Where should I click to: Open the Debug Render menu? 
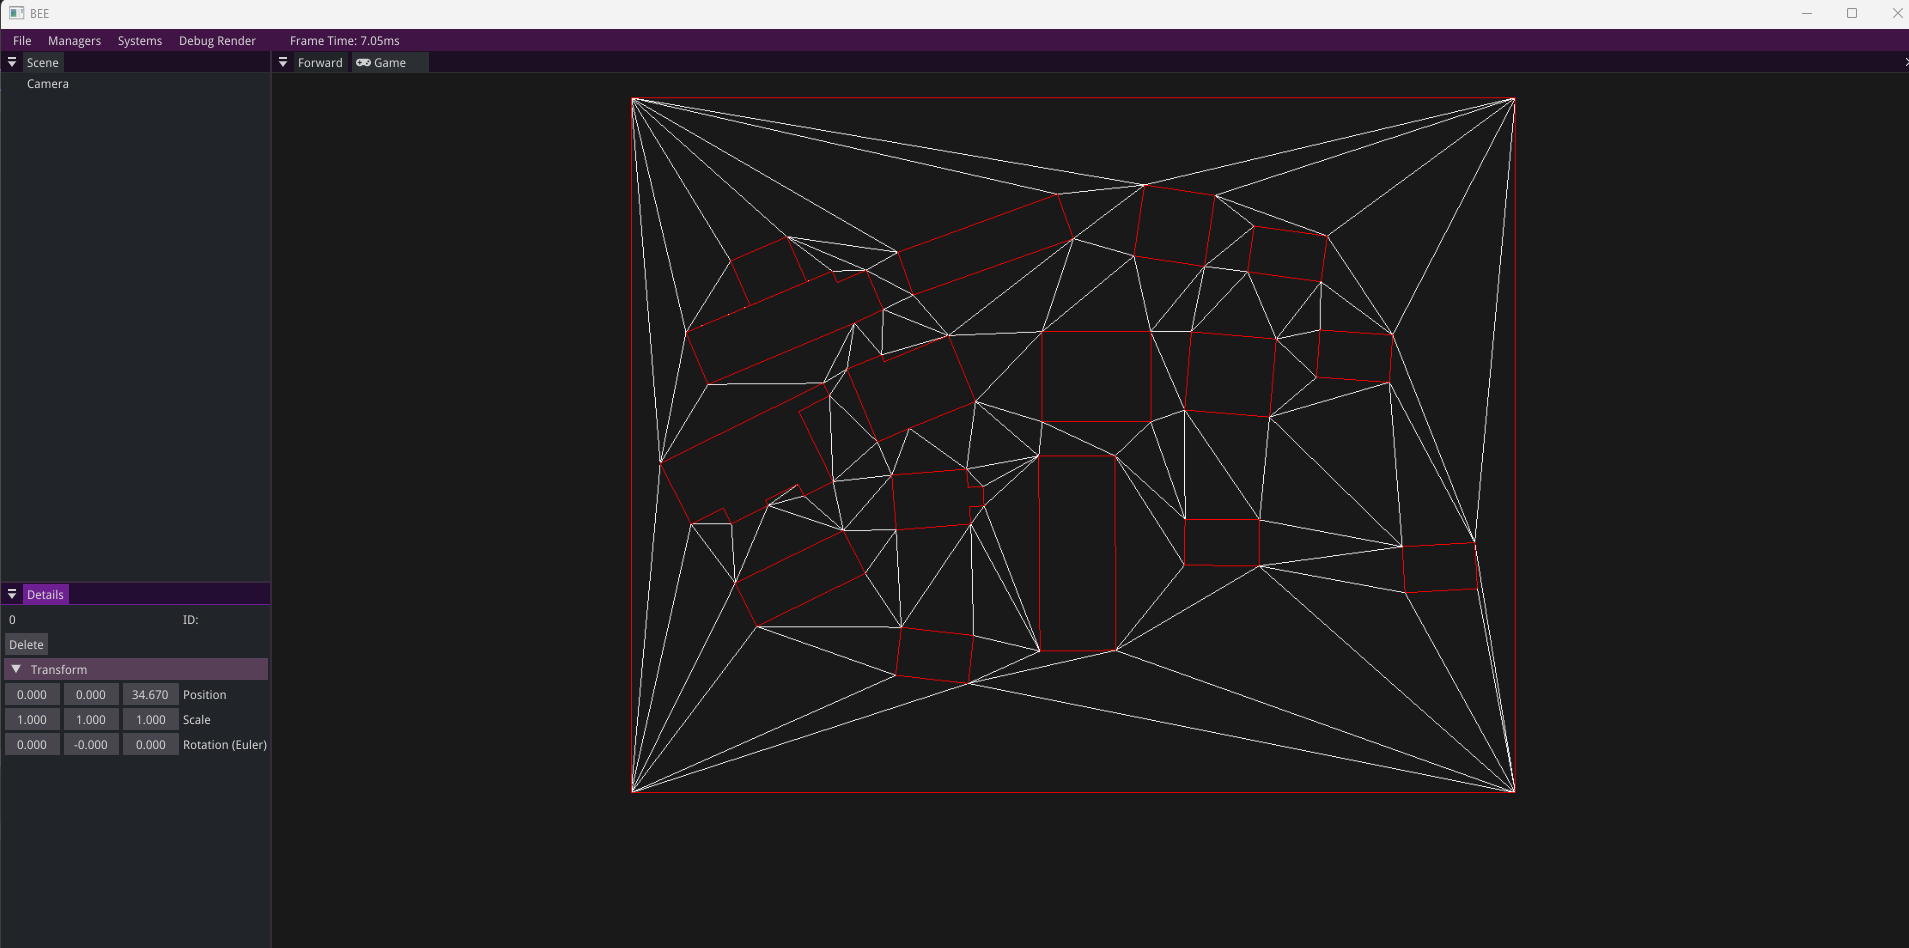coord(217,40)
